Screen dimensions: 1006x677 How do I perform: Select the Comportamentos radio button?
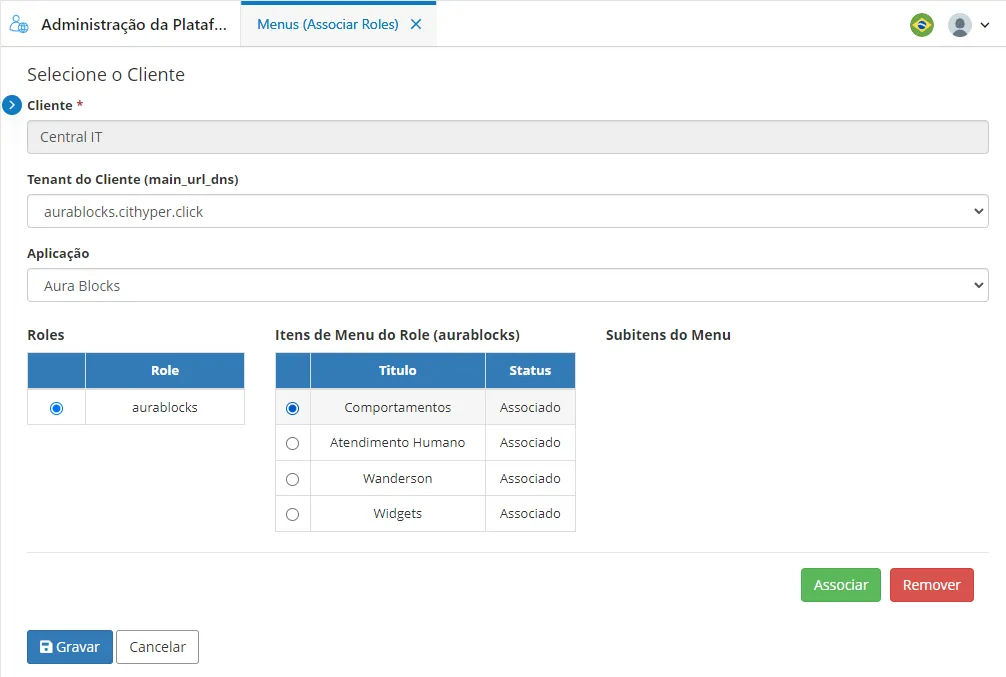pos(293,408)
